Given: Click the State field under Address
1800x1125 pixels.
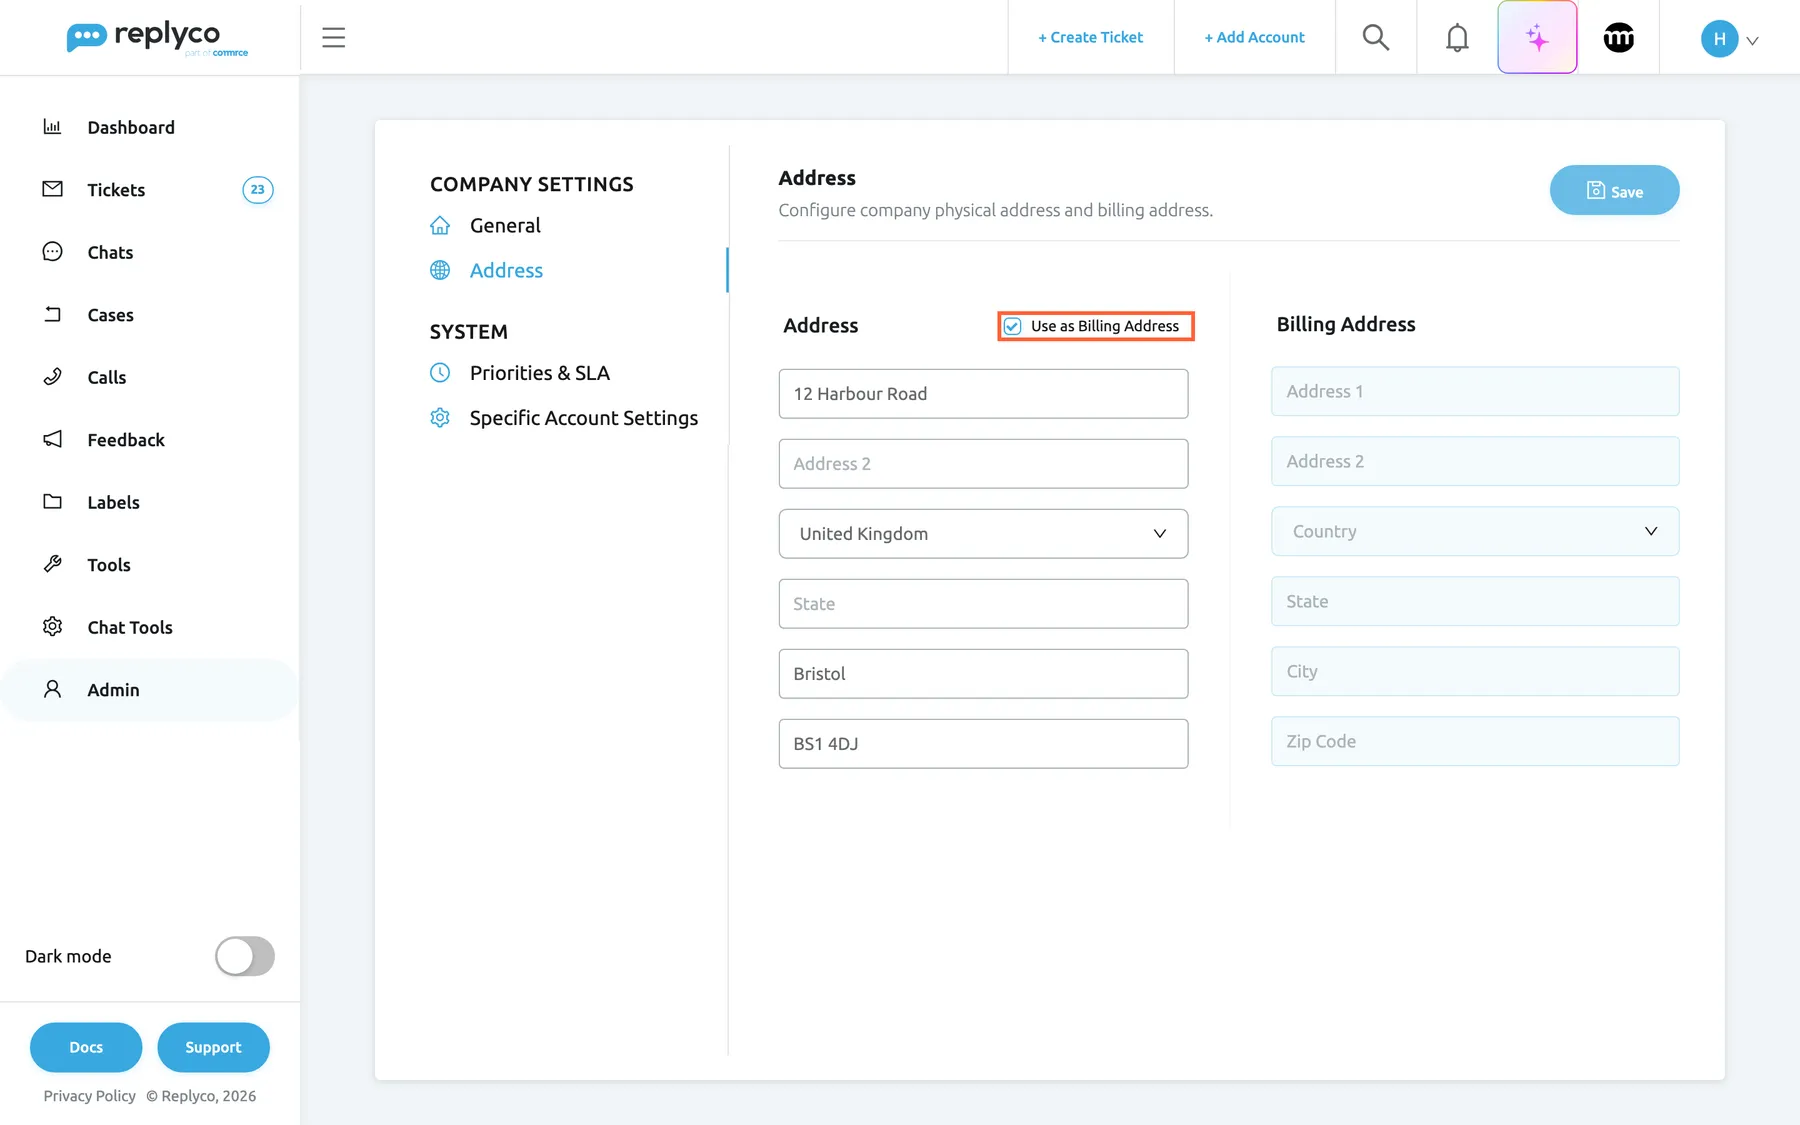Looking at the screenshot, I should point(983,604).
